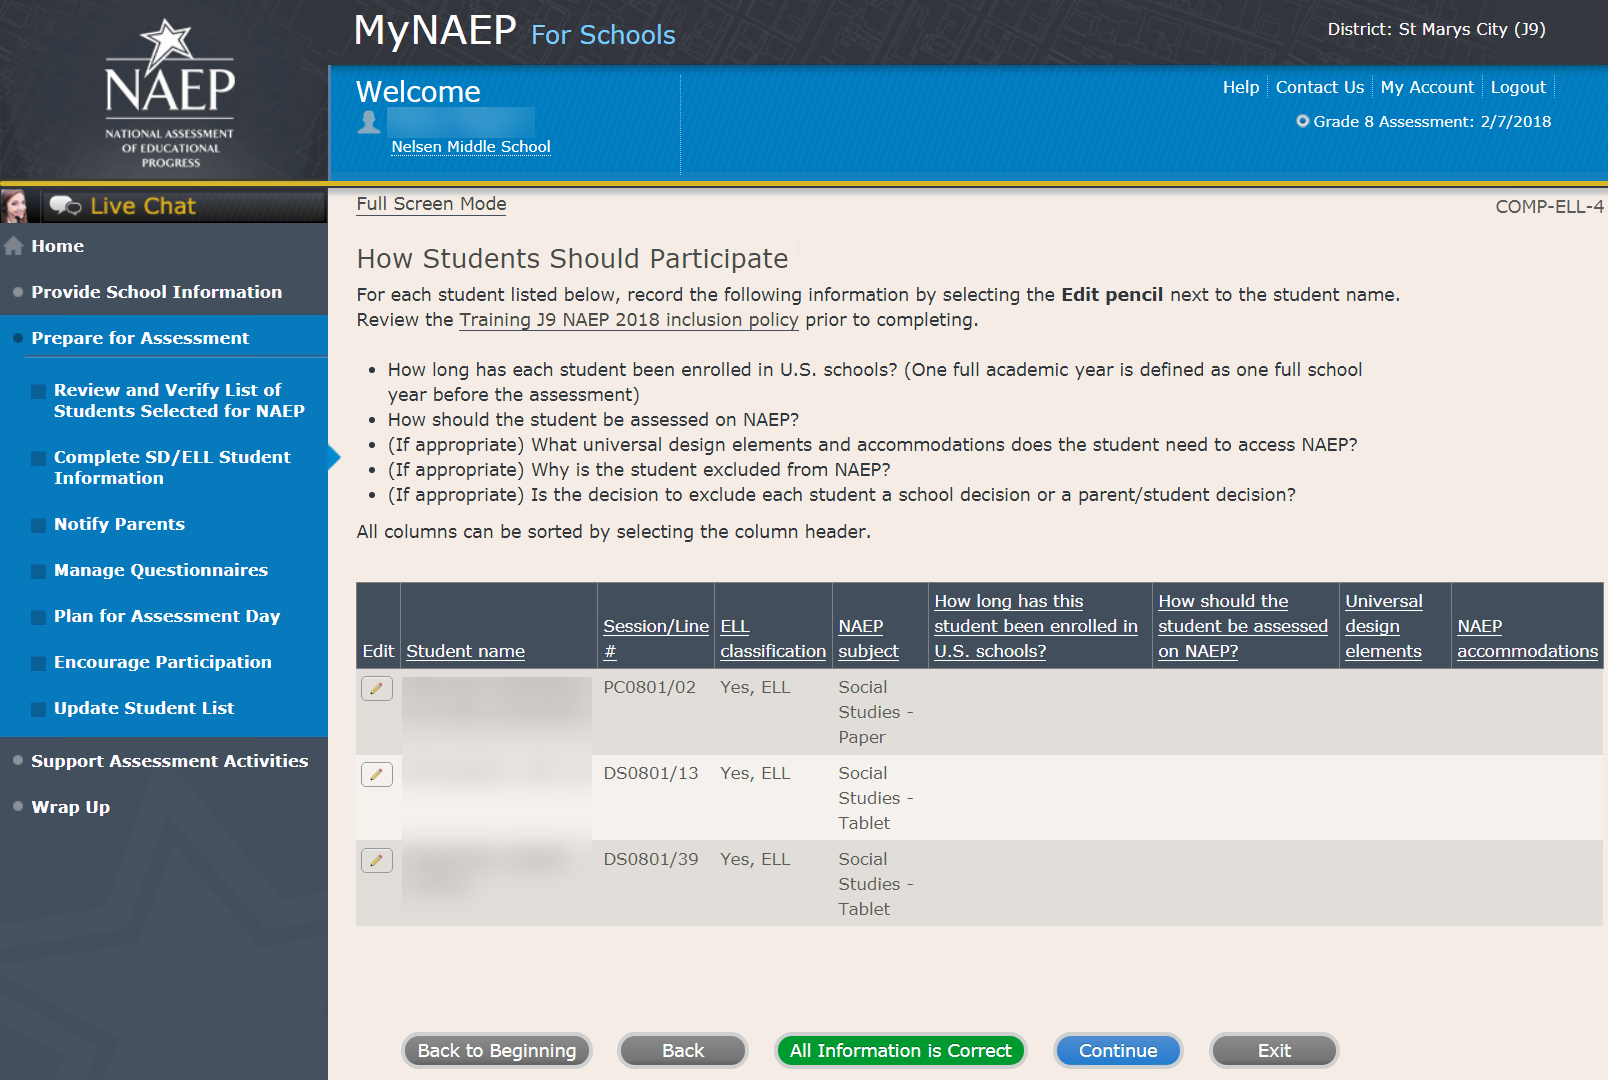Click Logout
This screenshot has width=1608, height=1080.
pos(1518,87)
